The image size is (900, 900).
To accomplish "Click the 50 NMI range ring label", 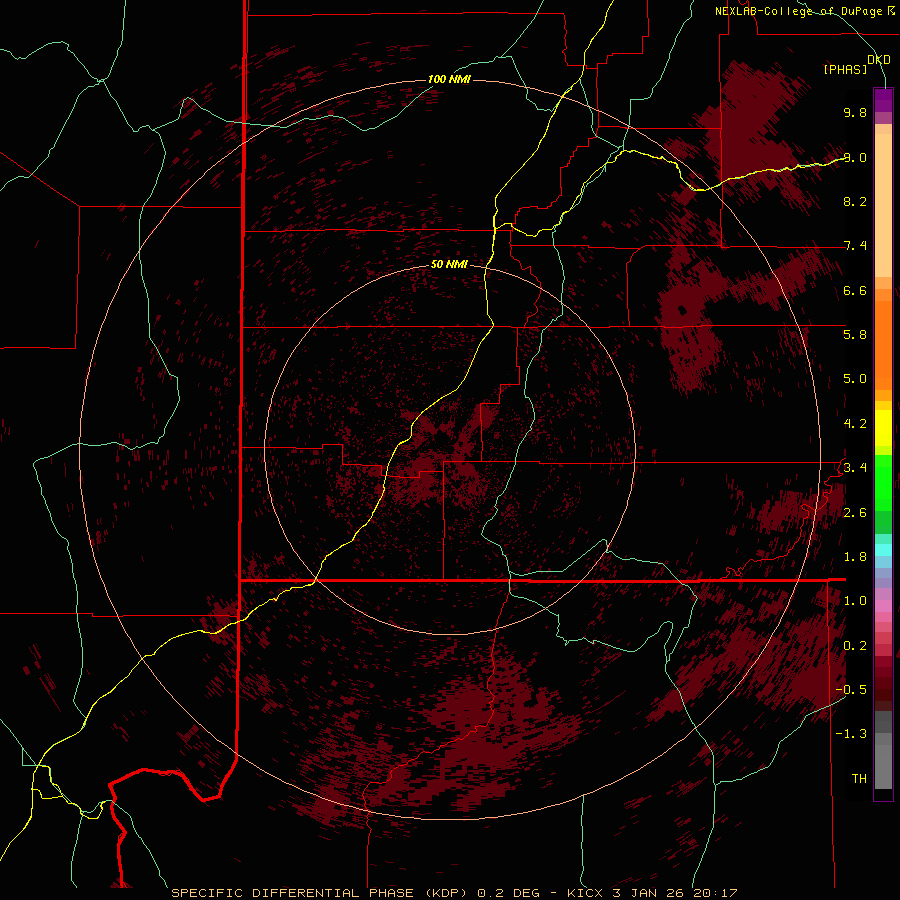I will point(449,264).
